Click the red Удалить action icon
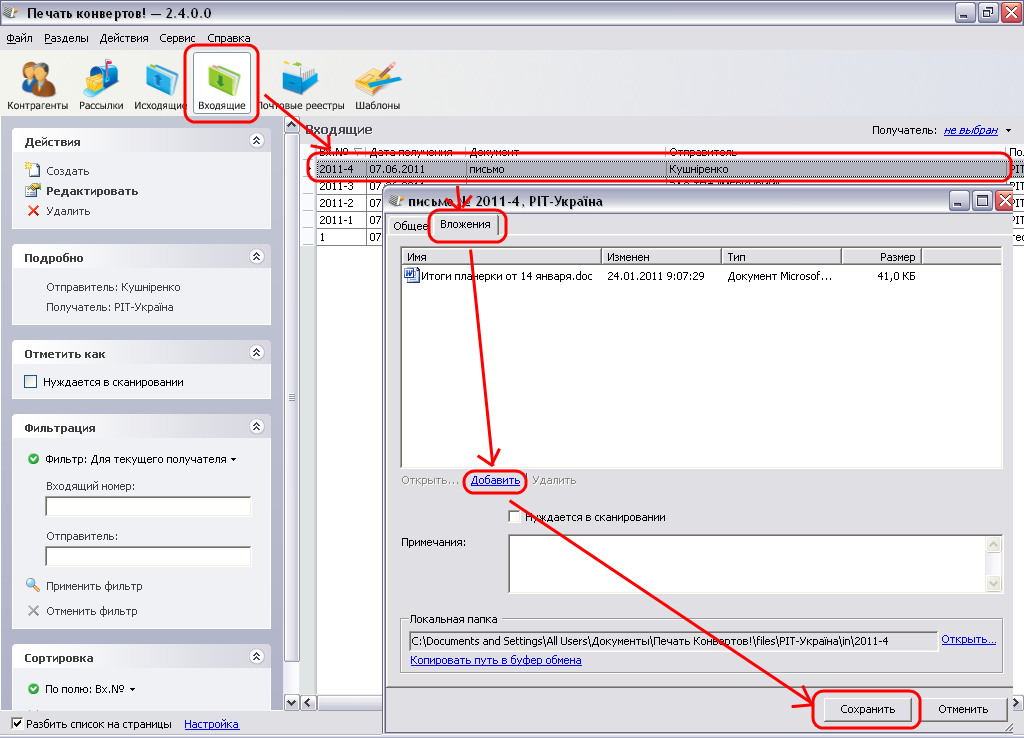Viewport: 1024px width, 738px height. [x=33, y=211]
